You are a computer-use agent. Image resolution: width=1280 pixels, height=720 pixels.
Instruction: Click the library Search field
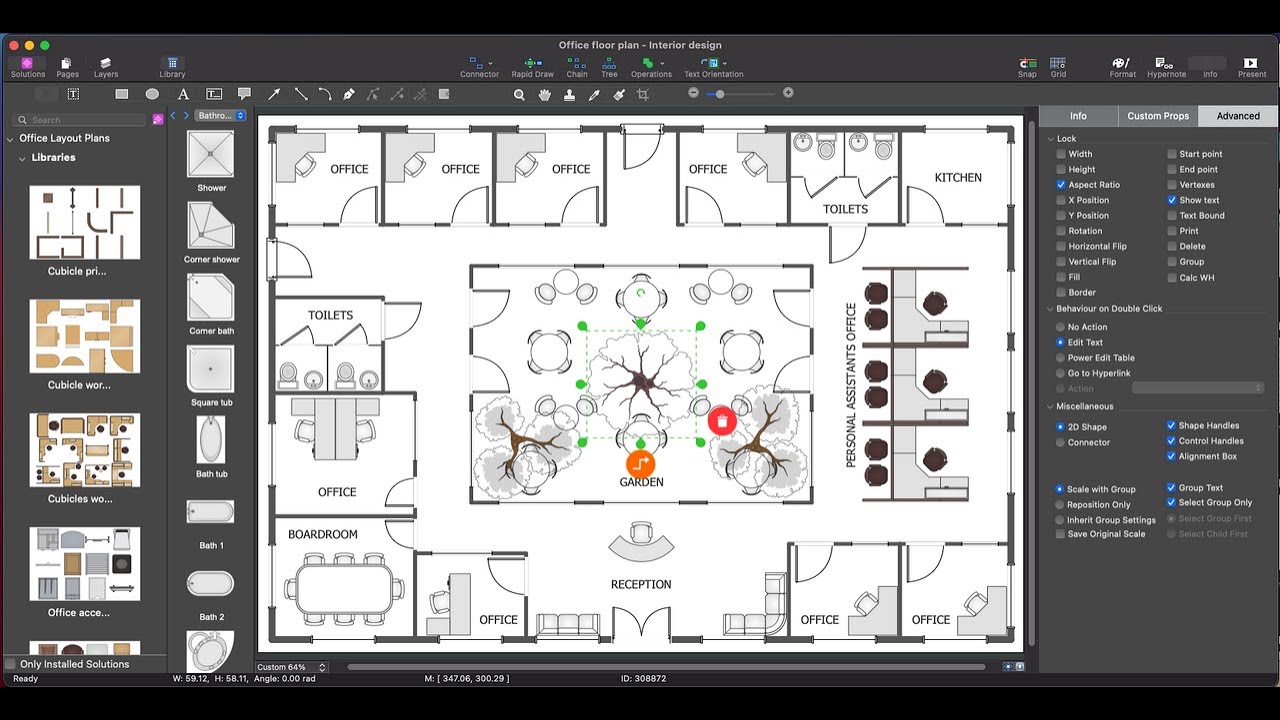point(80,120)
